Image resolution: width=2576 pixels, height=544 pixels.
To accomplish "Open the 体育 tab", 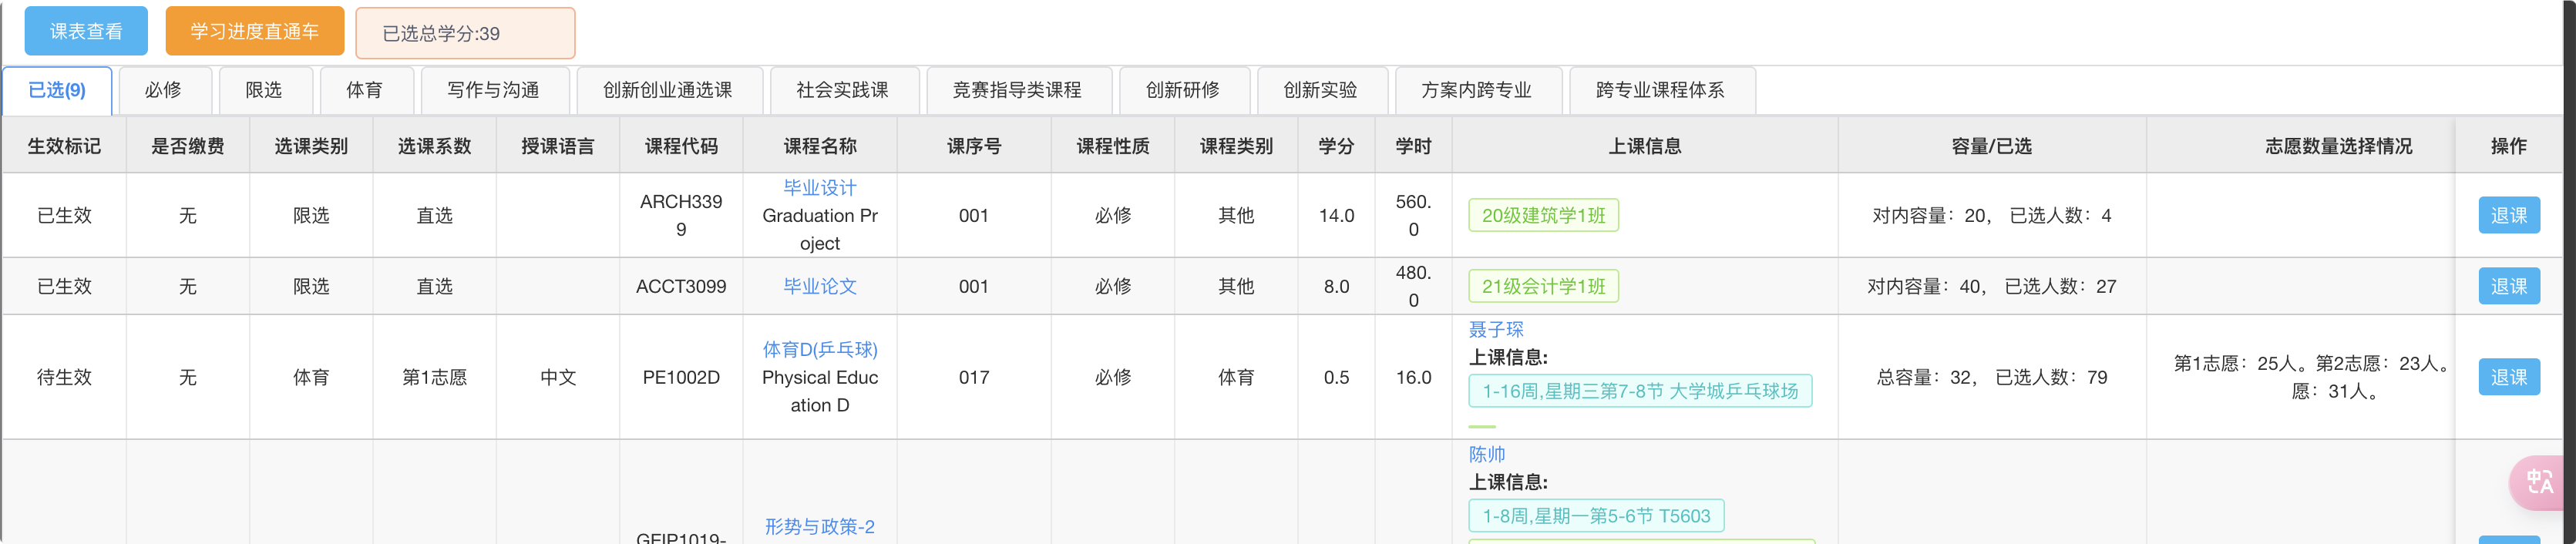I will point(364,91).
